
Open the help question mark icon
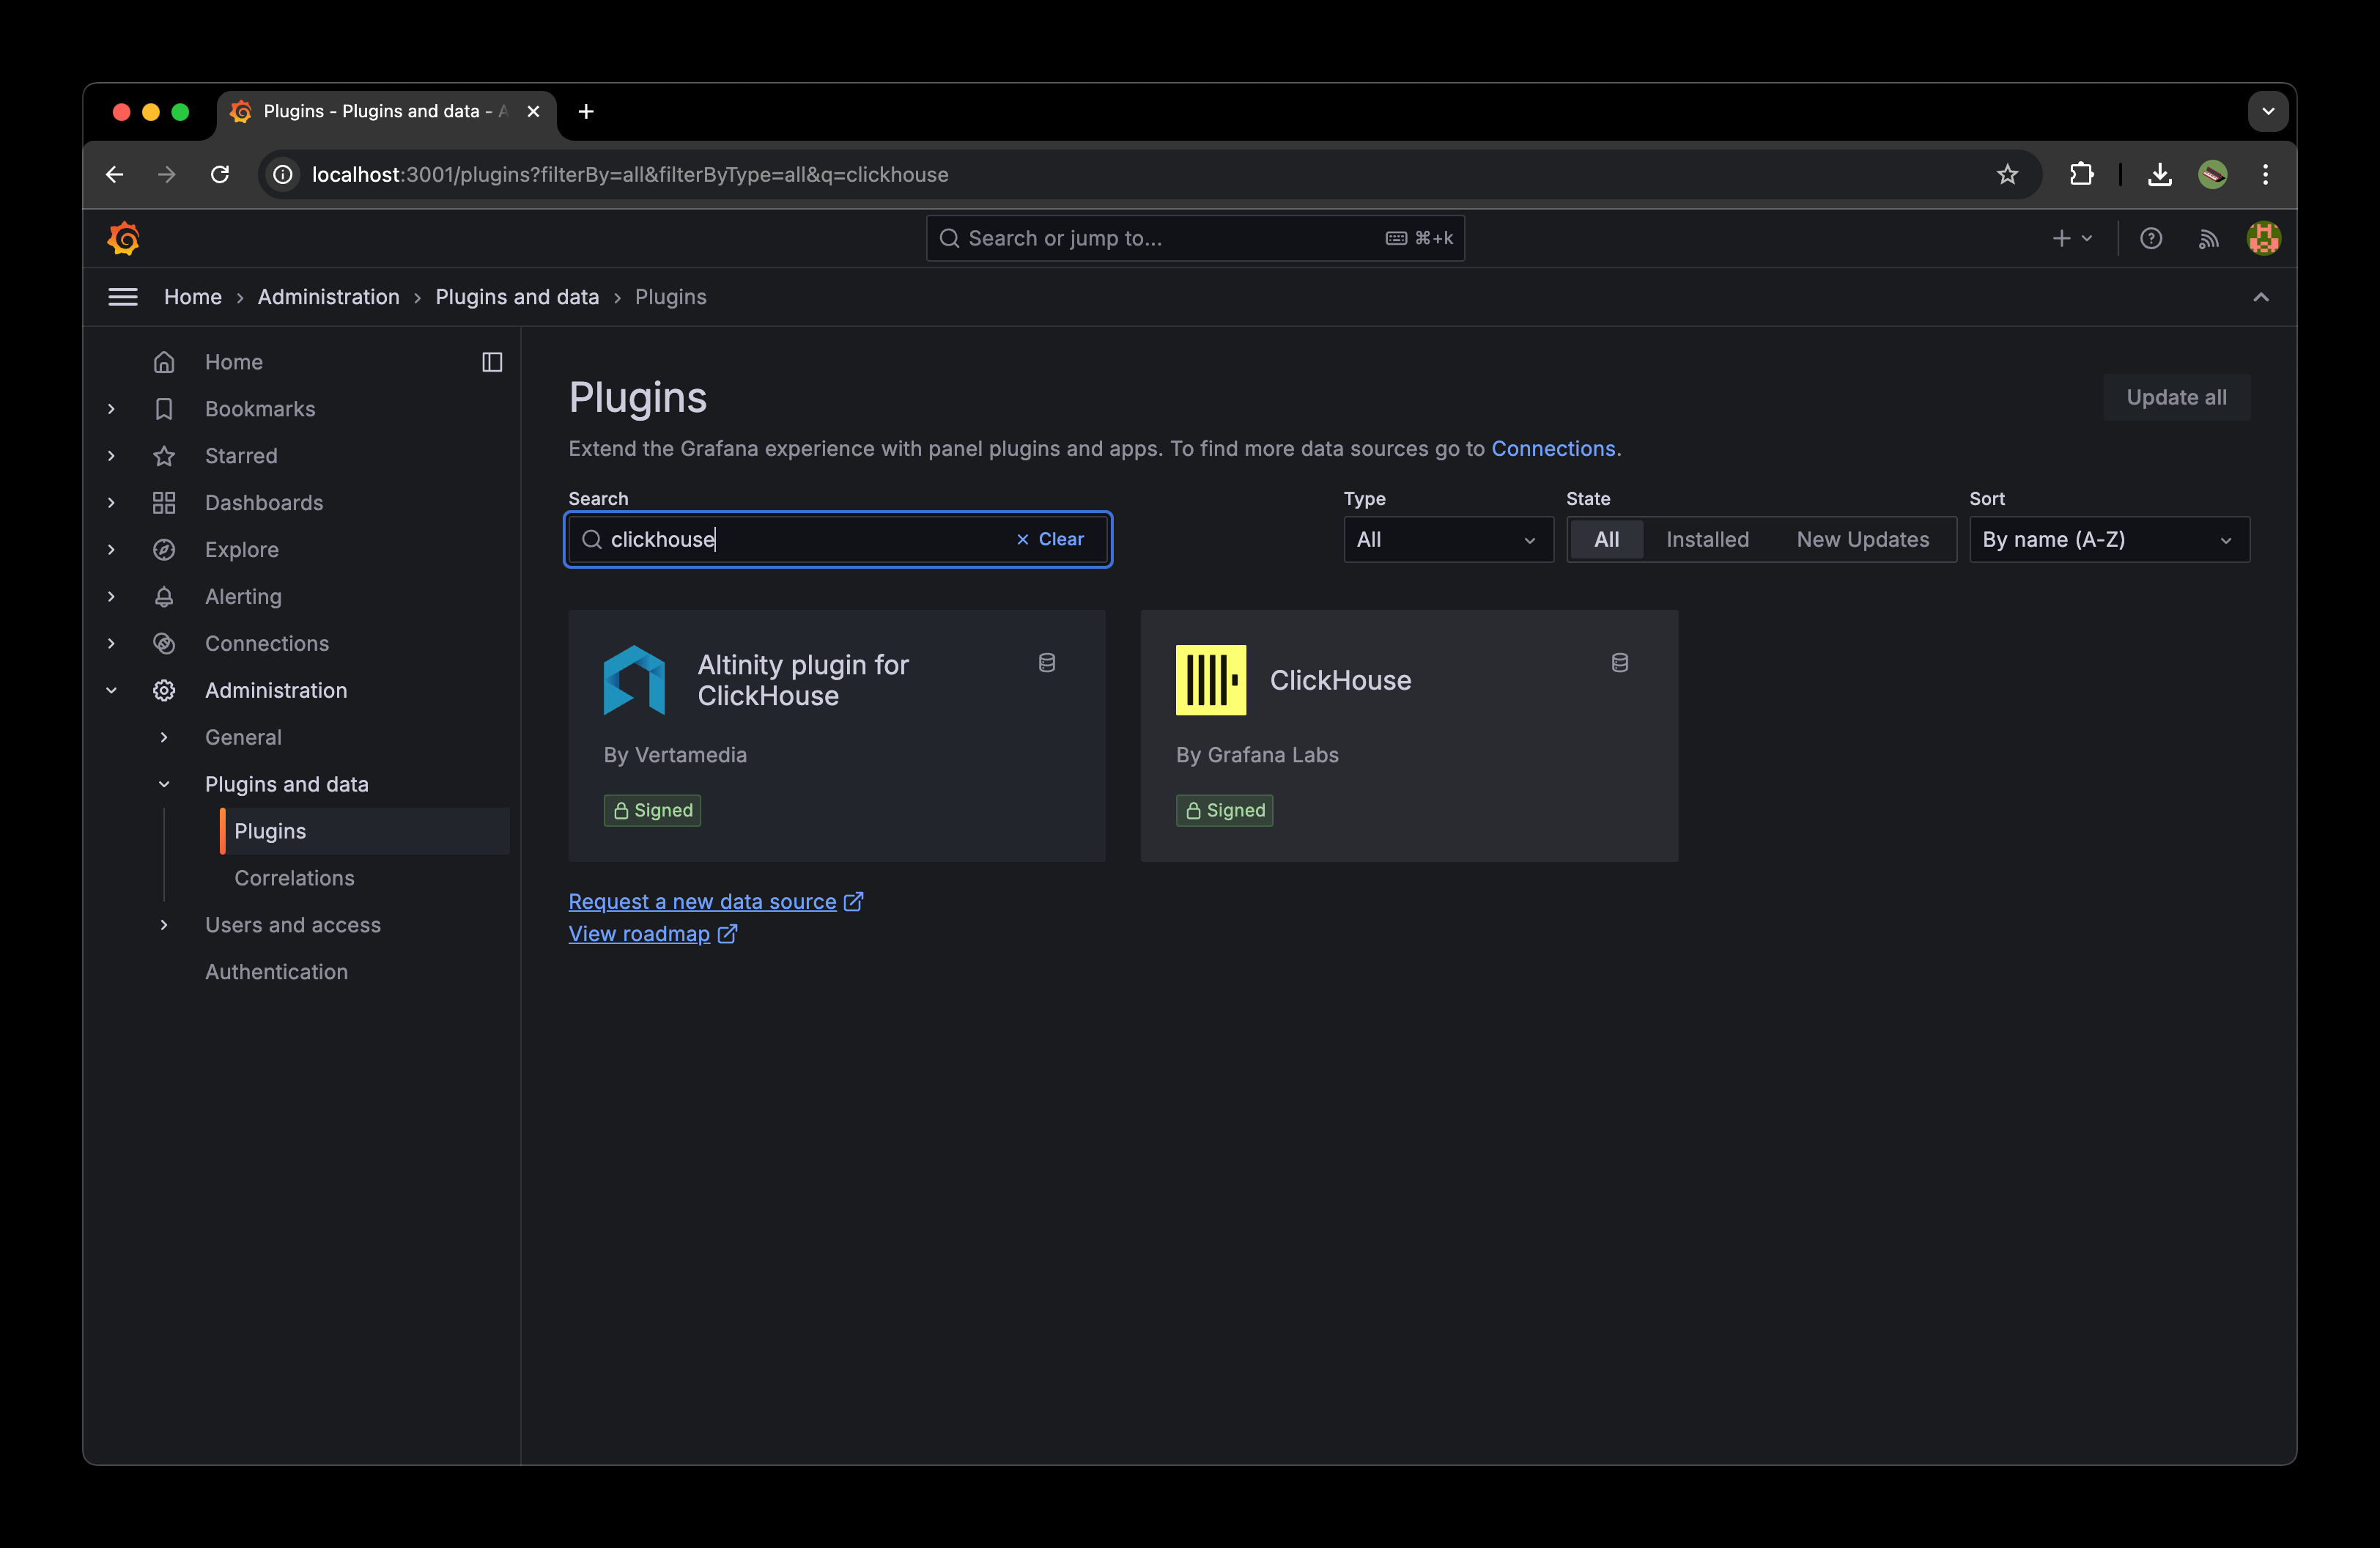[x=2151, y=238]
